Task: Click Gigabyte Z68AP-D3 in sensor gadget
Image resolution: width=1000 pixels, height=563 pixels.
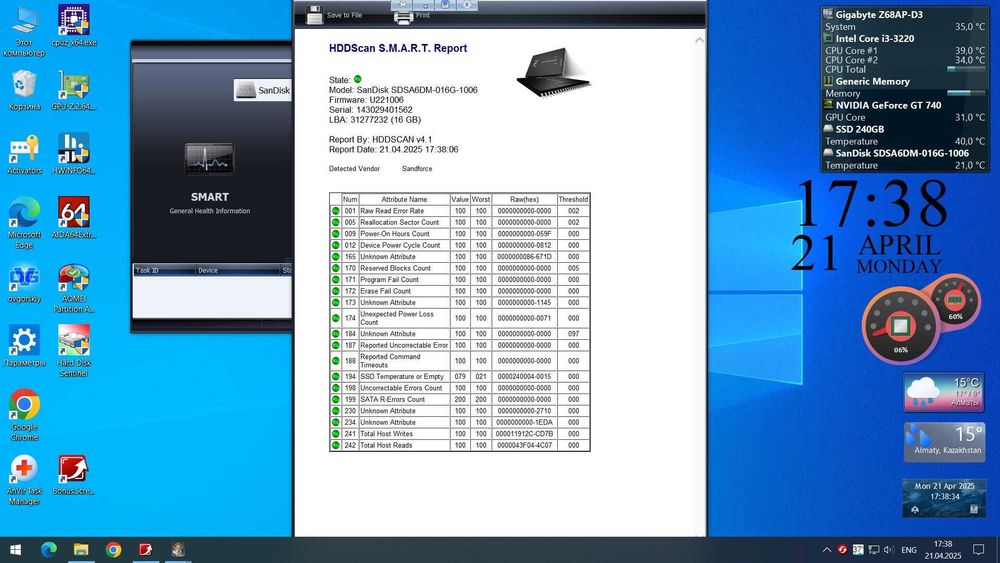Action: click(878, 15)
